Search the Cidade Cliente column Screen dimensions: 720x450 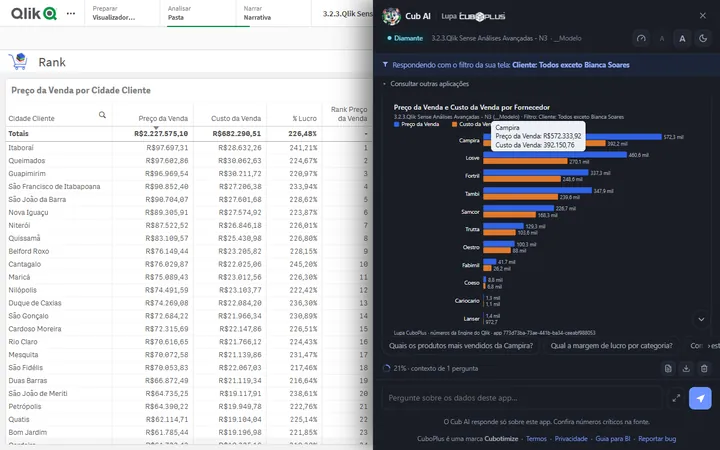[102, 115]
